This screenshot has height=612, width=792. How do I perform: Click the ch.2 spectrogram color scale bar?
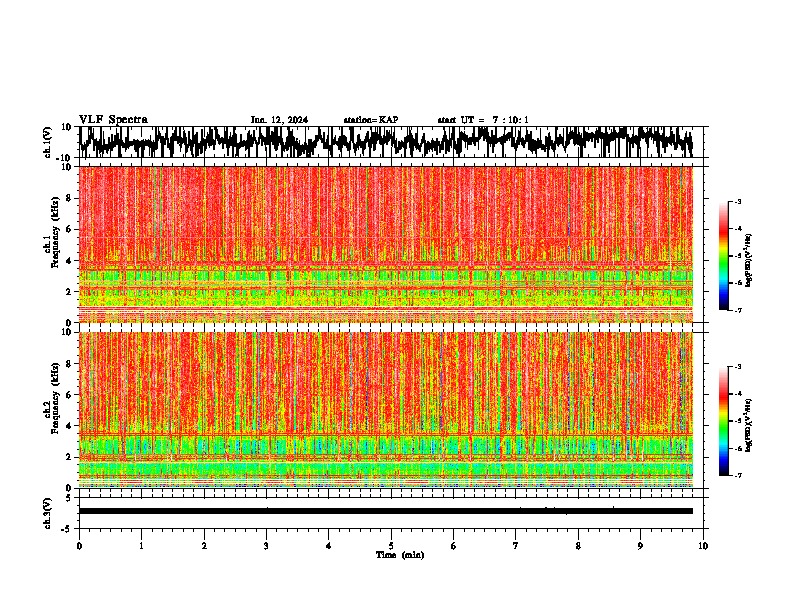coord(723,421)
